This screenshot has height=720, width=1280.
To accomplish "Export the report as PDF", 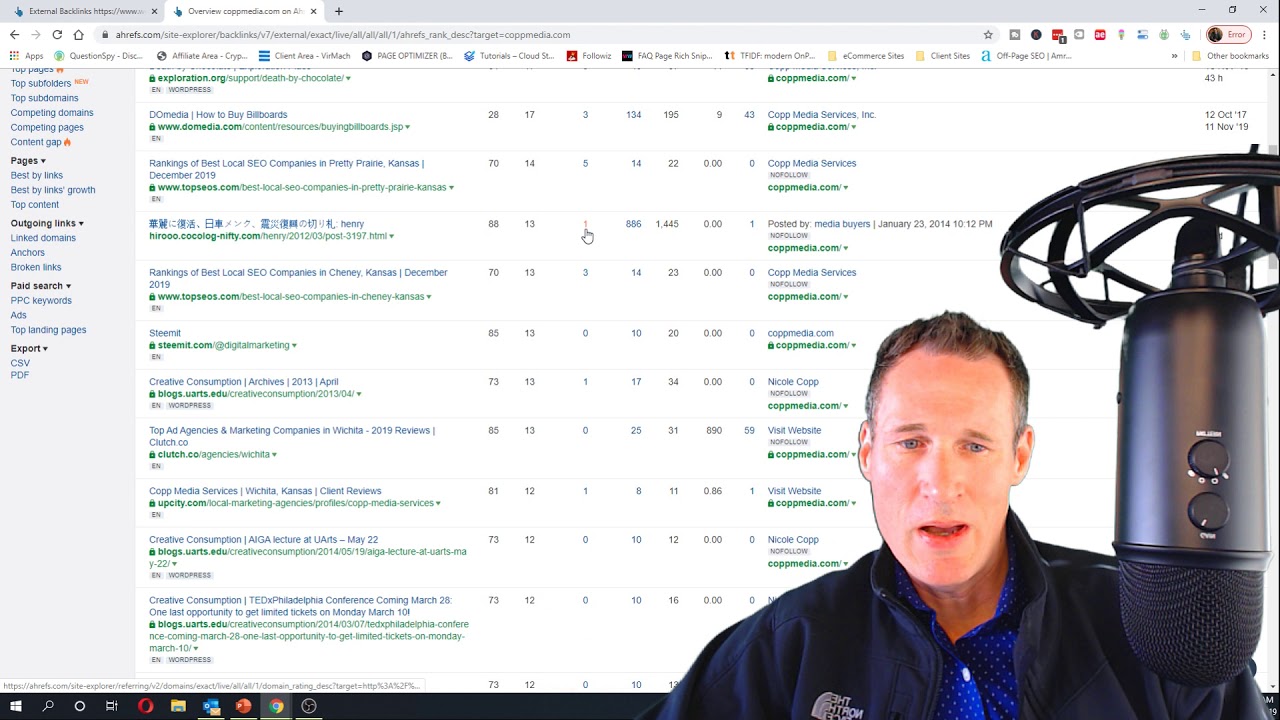I will 20,376.
